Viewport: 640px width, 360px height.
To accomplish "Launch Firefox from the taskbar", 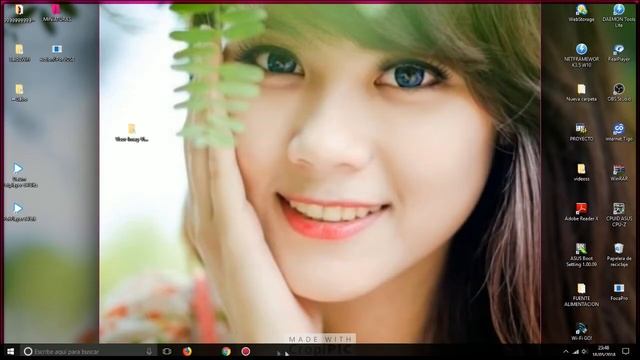I will pyautogui.click(x=187, y=351).
